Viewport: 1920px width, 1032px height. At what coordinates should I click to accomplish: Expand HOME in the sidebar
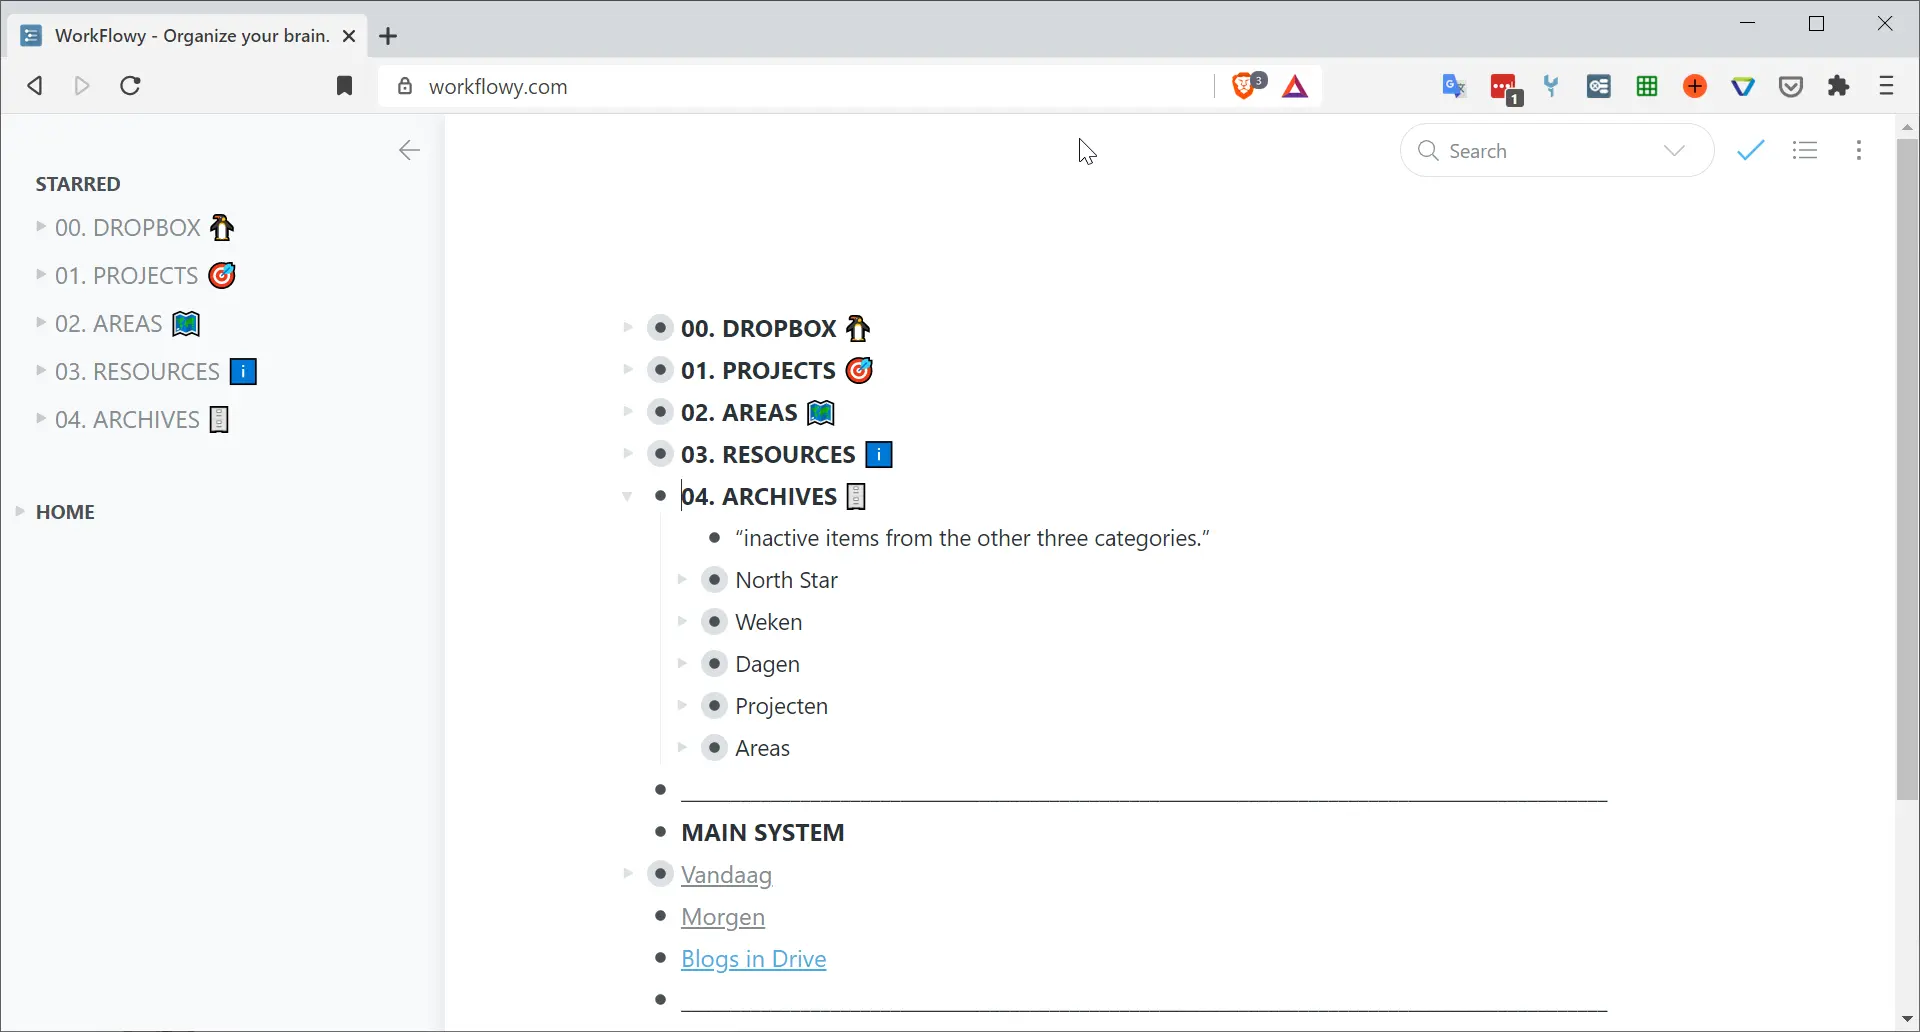tap(20, 512)
